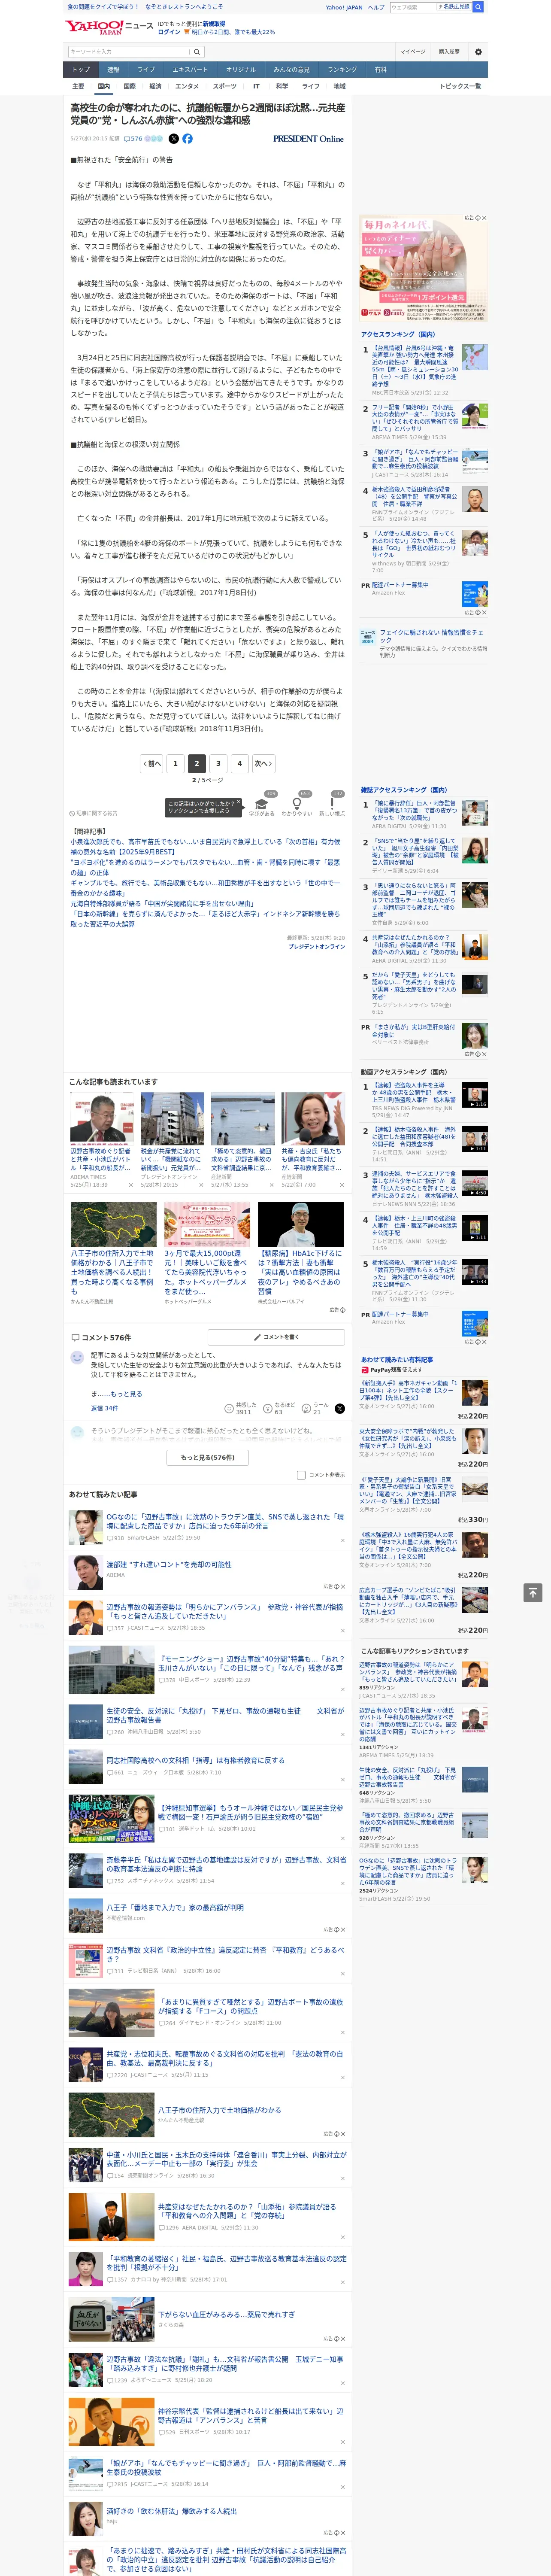Open the surgeon HbA1c article thumbnail
The image size is (551, 2576).
coord(301,1225)
